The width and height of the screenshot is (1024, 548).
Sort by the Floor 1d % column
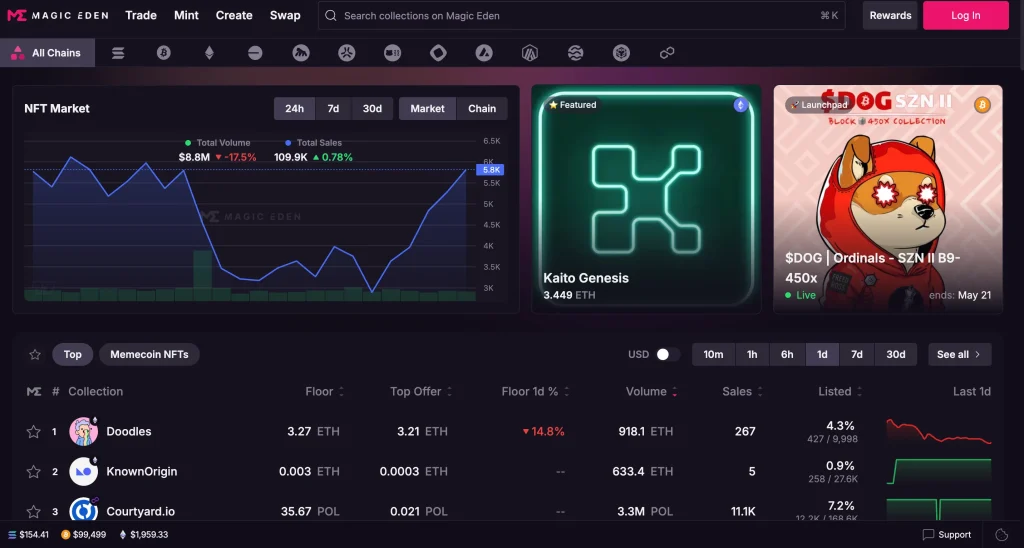point(536,391)
